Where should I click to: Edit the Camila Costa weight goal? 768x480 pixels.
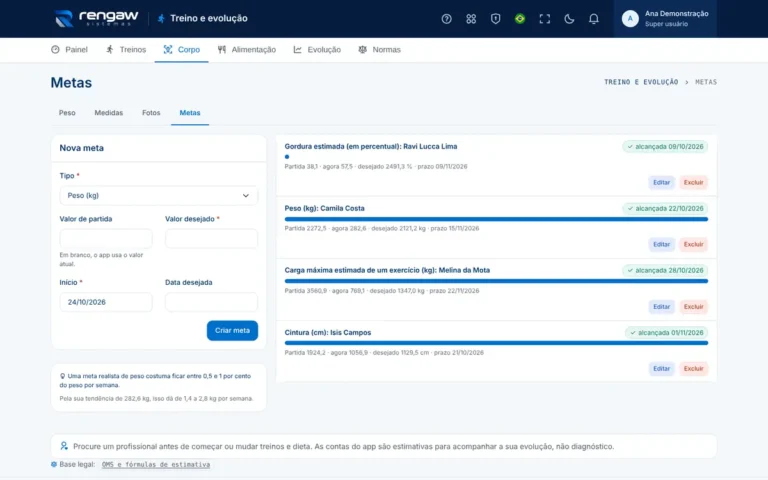point(661,244)
